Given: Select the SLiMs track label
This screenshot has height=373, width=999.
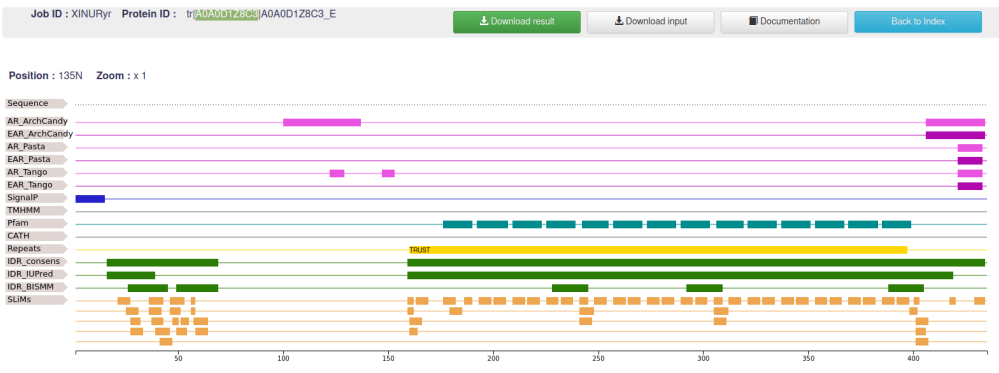Looking at the screenshot, I should [x=36, y=300].
